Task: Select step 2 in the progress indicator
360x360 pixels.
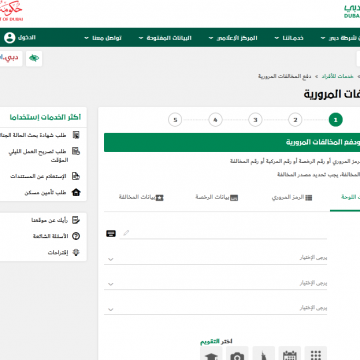Action: (x=295, y=120)
